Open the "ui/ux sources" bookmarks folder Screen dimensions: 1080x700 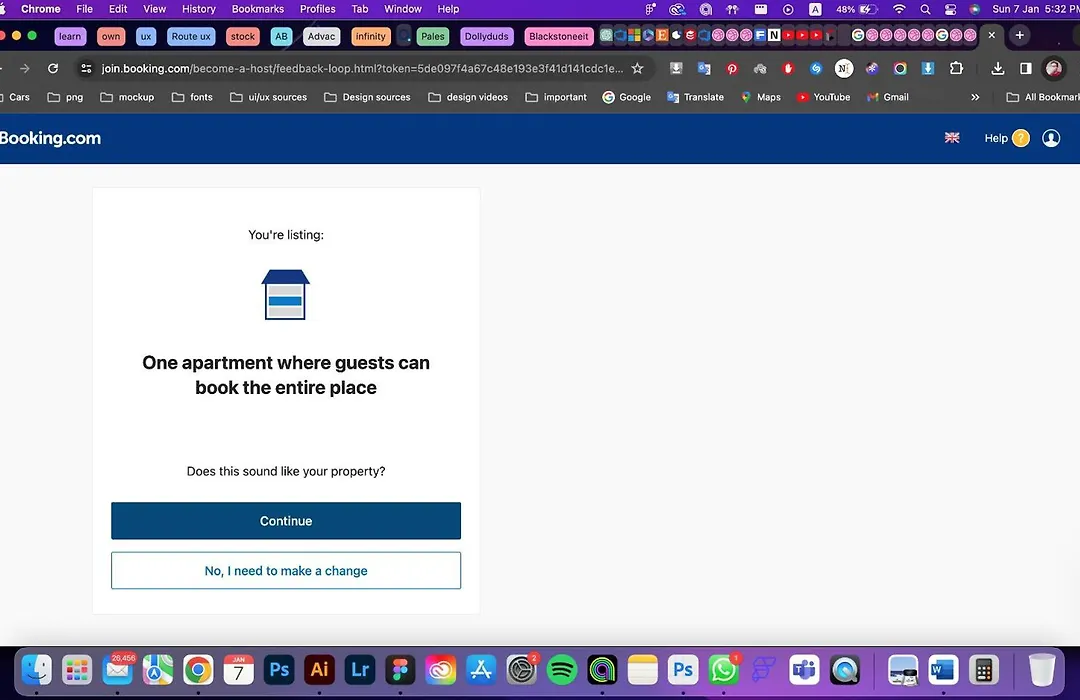[269, 97]
